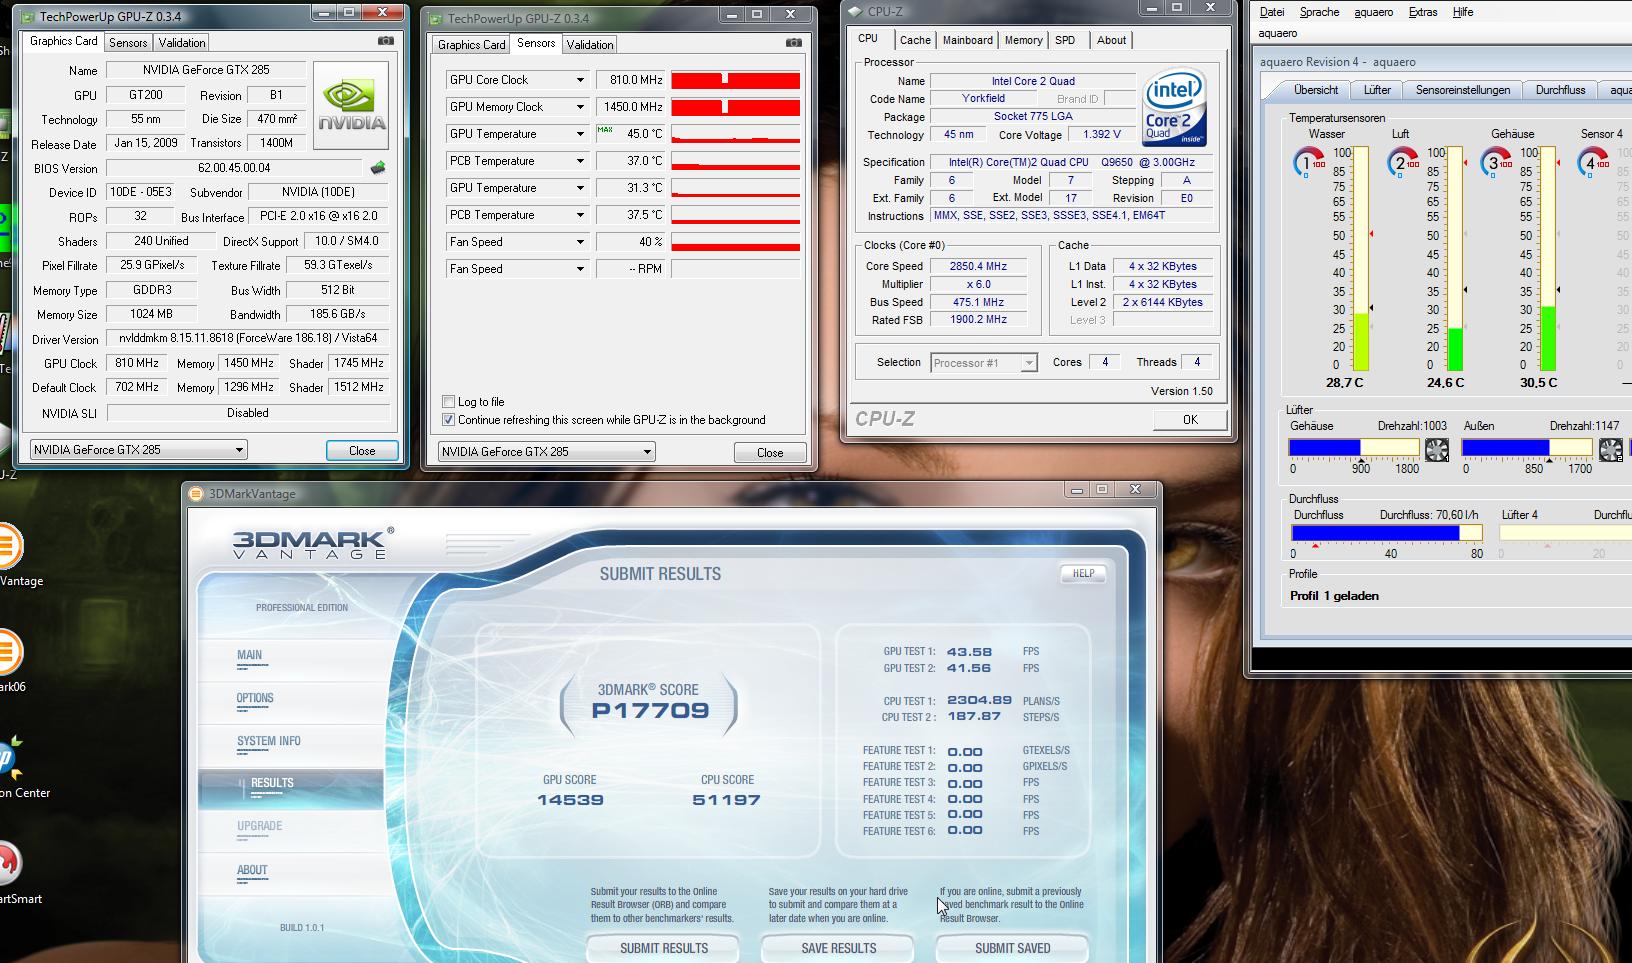1632x963 pixels.
Task: Click the GPU Core Clock history graph
Action: tap(735, 80)
